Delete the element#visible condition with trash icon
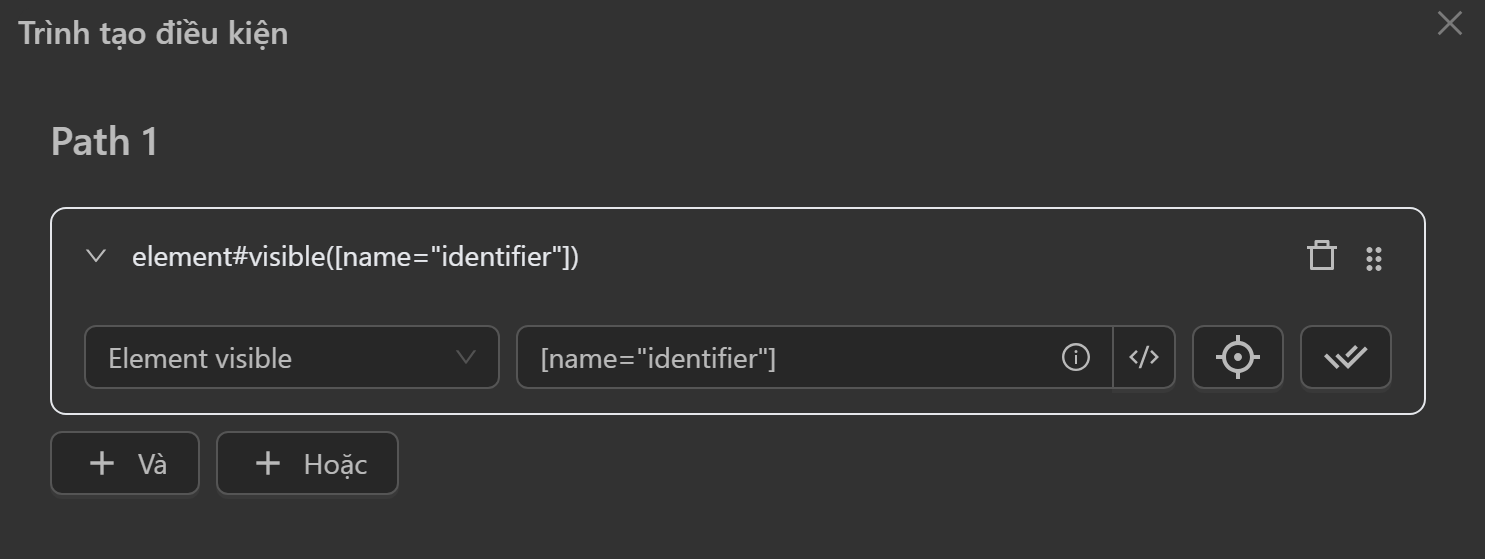 click(x=1321, y=256)
